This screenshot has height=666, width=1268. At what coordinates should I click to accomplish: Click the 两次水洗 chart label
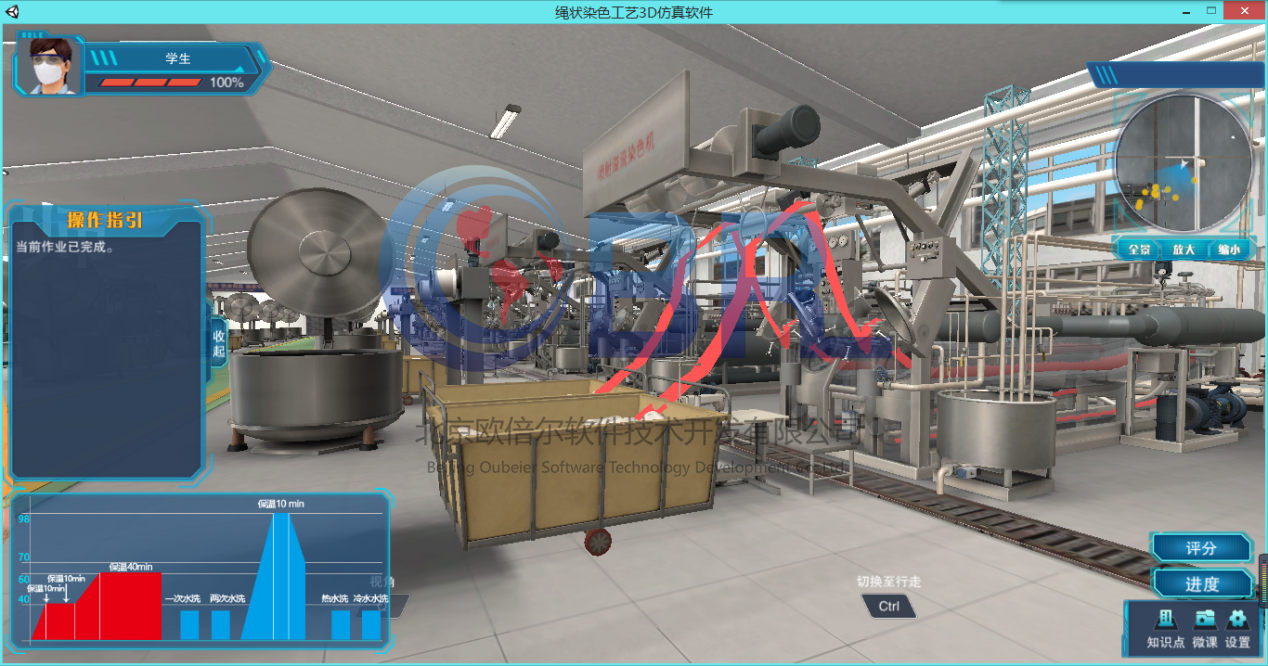227,599
